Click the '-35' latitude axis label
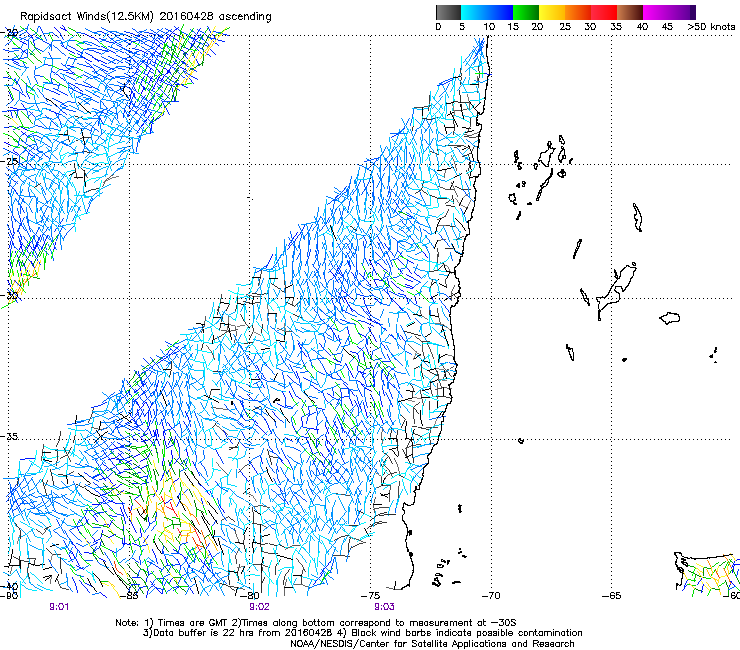 pyautogui.click(x=9, y=437)
